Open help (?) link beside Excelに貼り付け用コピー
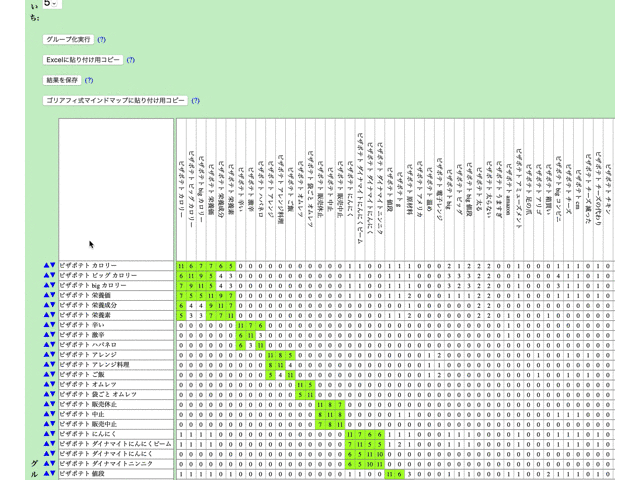This screenshot has width=640, height=480. coord(130,60)
